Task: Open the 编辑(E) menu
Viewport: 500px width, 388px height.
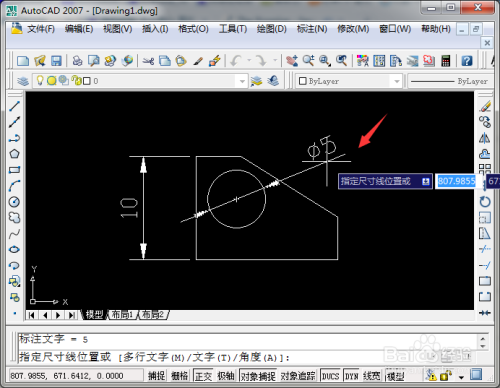Action: click(x=79, y=29)
